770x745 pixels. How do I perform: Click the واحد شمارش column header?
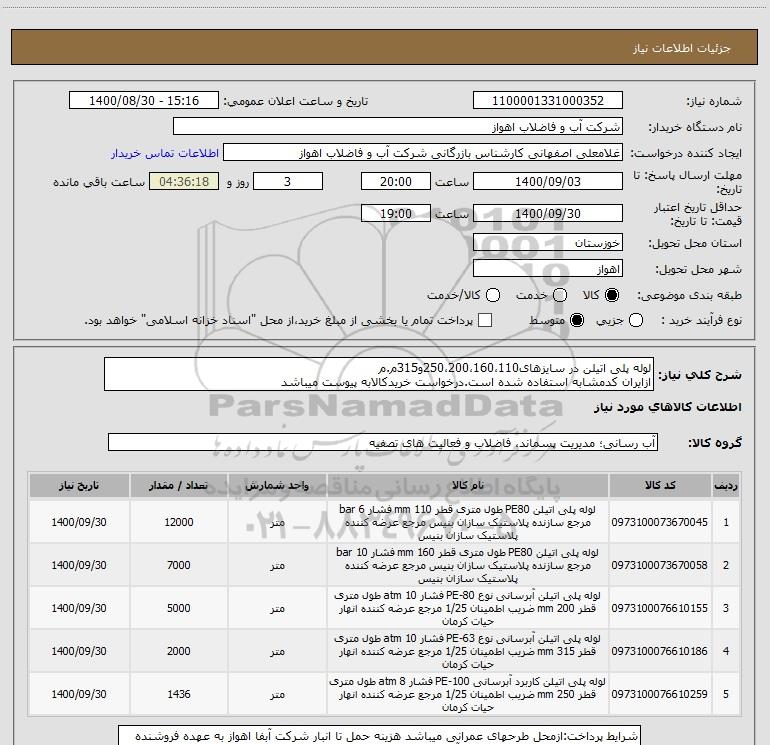coord(277,485)
